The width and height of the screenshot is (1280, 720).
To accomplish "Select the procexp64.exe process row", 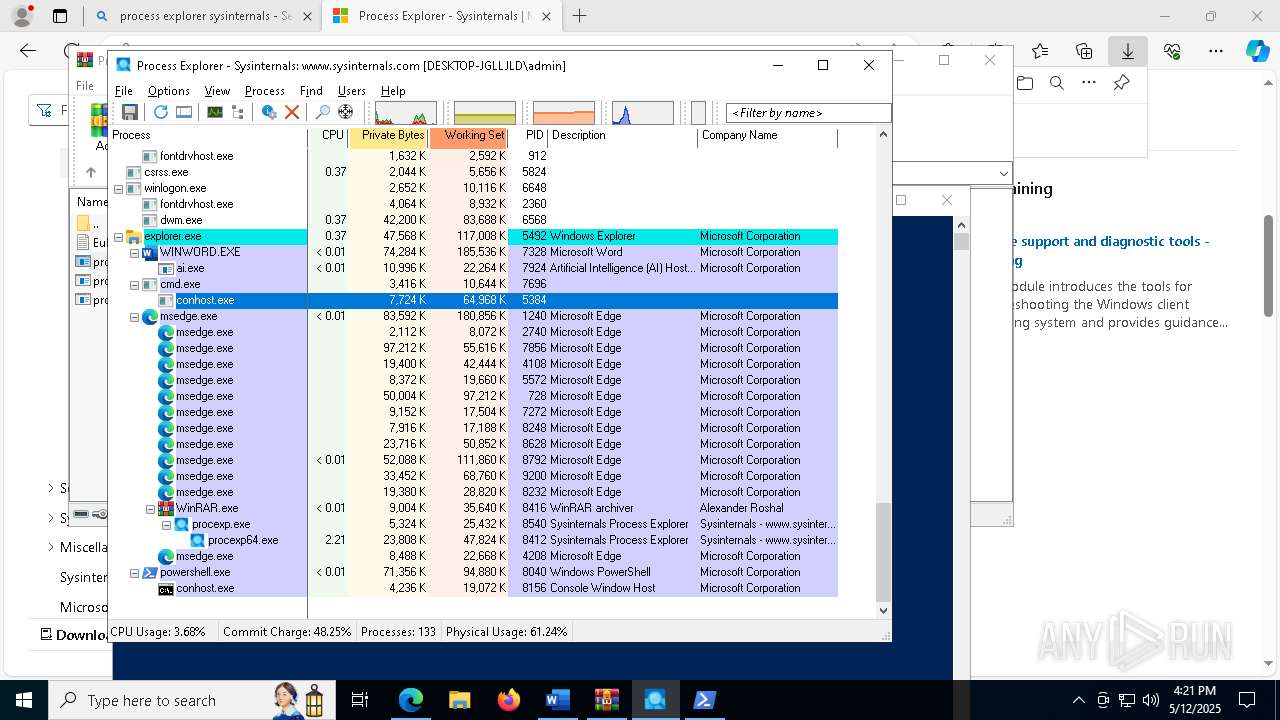I will point(473,540).
